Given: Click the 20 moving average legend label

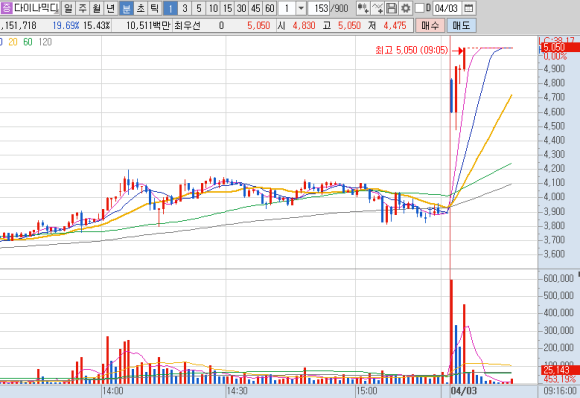Looking at the screenshot, I should 13,42.
